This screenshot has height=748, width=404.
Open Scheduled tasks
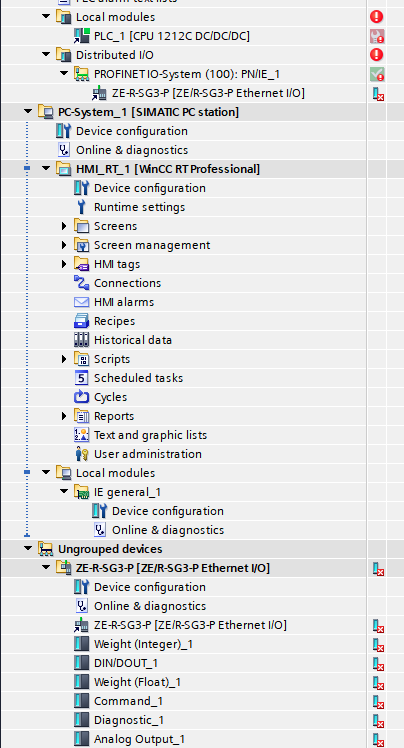(x=138, y=378)
